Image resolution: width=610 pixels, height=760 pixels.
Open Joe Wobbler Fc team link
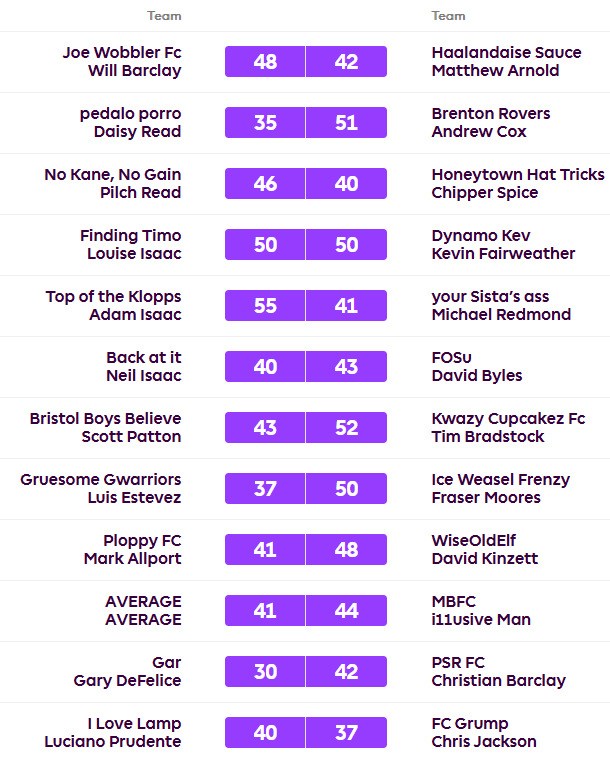(121, 53)
